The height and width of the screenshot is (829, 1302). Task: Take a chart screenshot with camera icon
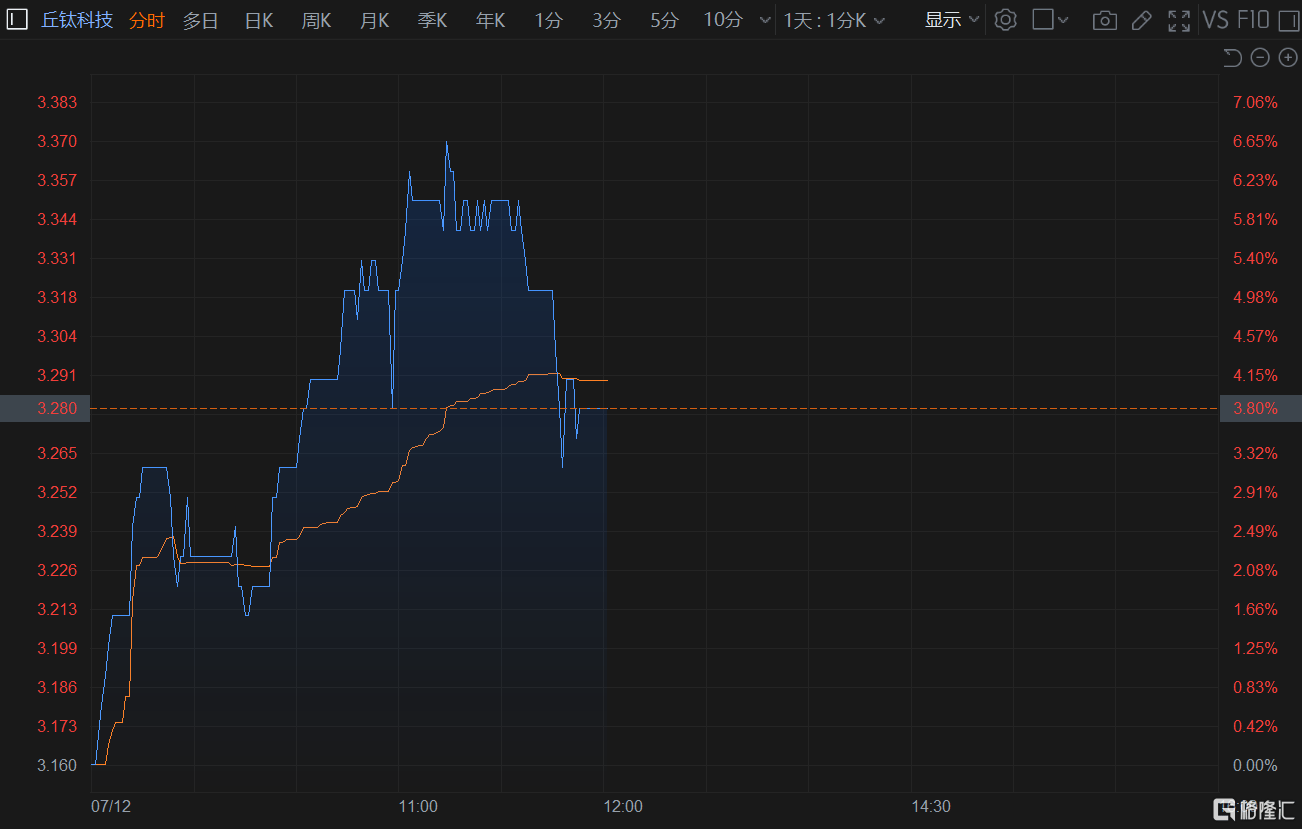(x=1104, y=20)
